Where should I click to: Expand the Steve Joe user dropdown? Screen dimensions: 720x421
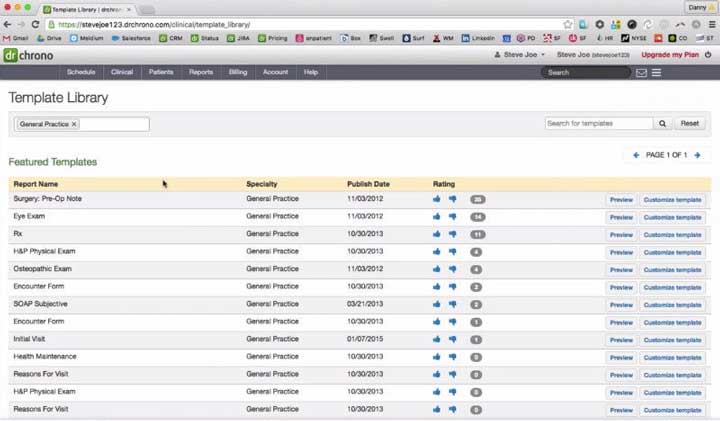(x=521, y=56)
